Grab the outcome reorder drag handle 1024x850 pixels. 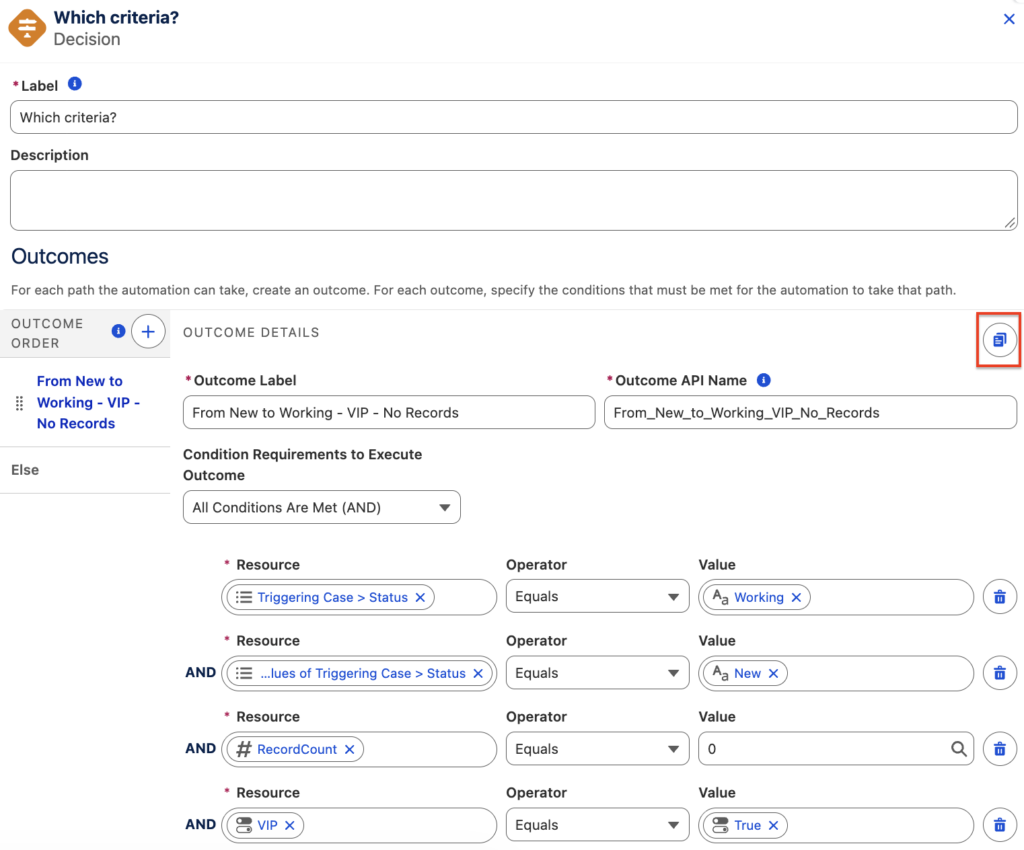pyautogui.click(x=20, y=403)
